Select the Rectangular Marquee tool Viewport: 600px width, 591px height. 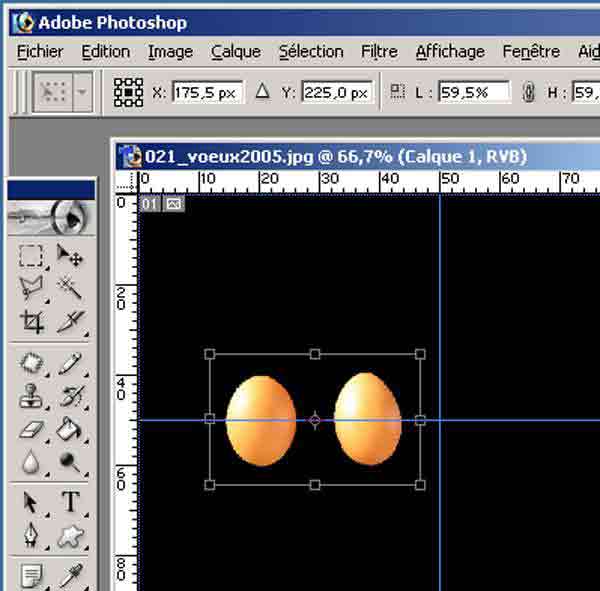pos(31,256)
